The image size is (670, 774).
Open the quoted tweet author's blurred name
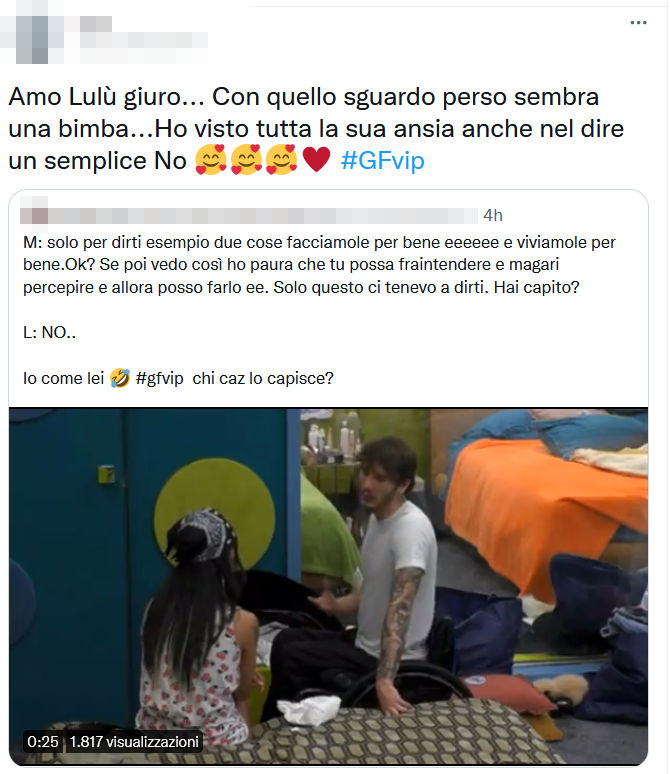click(x=264, y=216)
